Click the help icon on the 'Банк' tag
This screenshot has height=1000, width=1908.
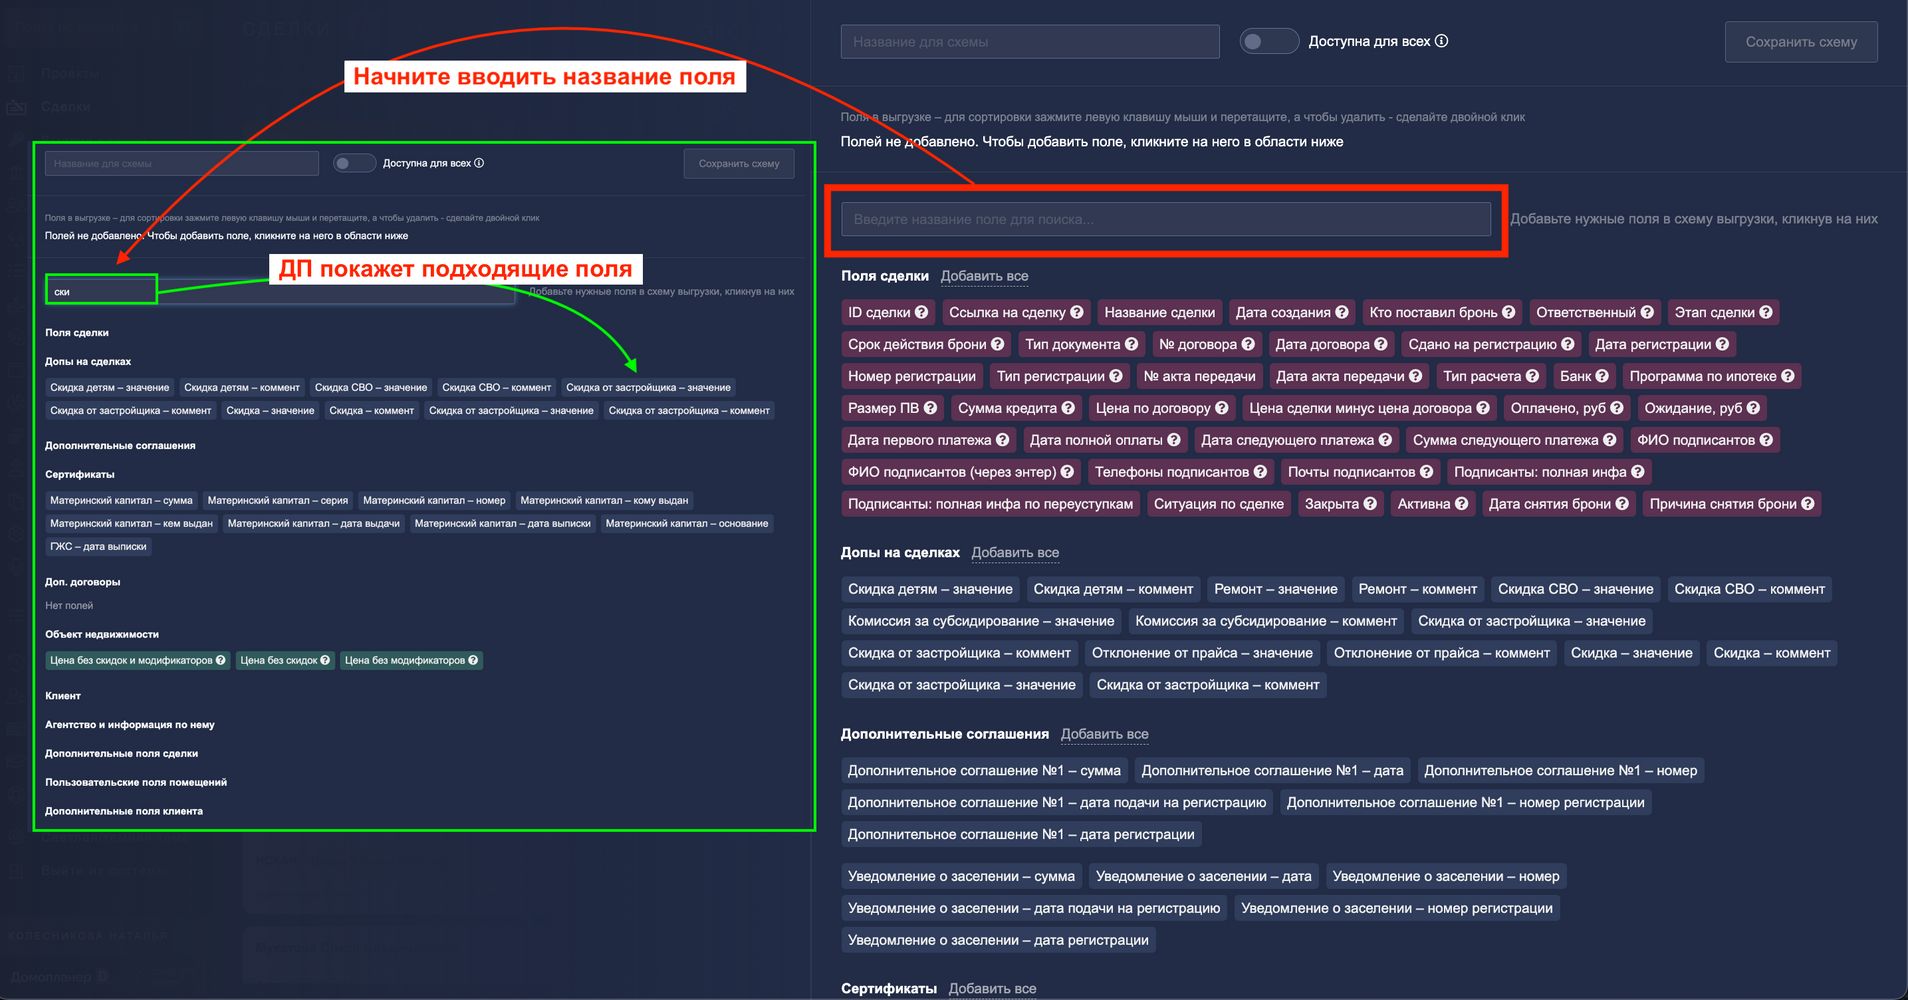click(x=1602, y=376)
